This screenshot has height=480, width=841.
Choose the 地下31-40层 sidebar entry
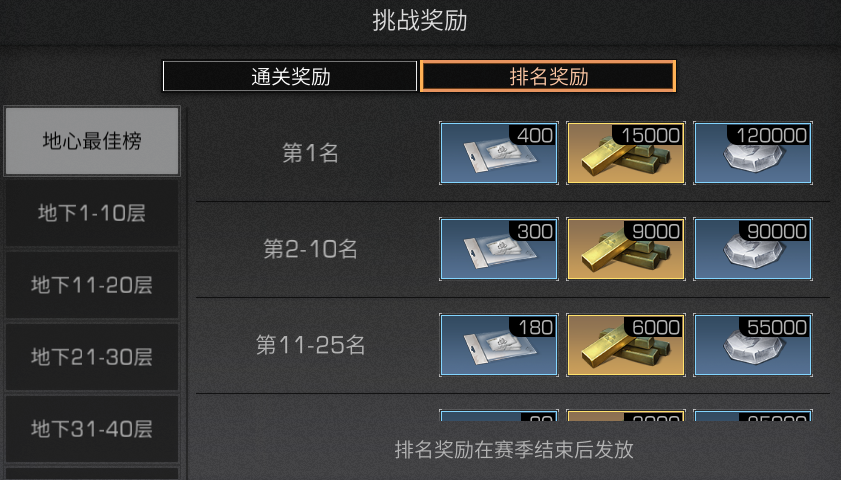pos(92,429)
